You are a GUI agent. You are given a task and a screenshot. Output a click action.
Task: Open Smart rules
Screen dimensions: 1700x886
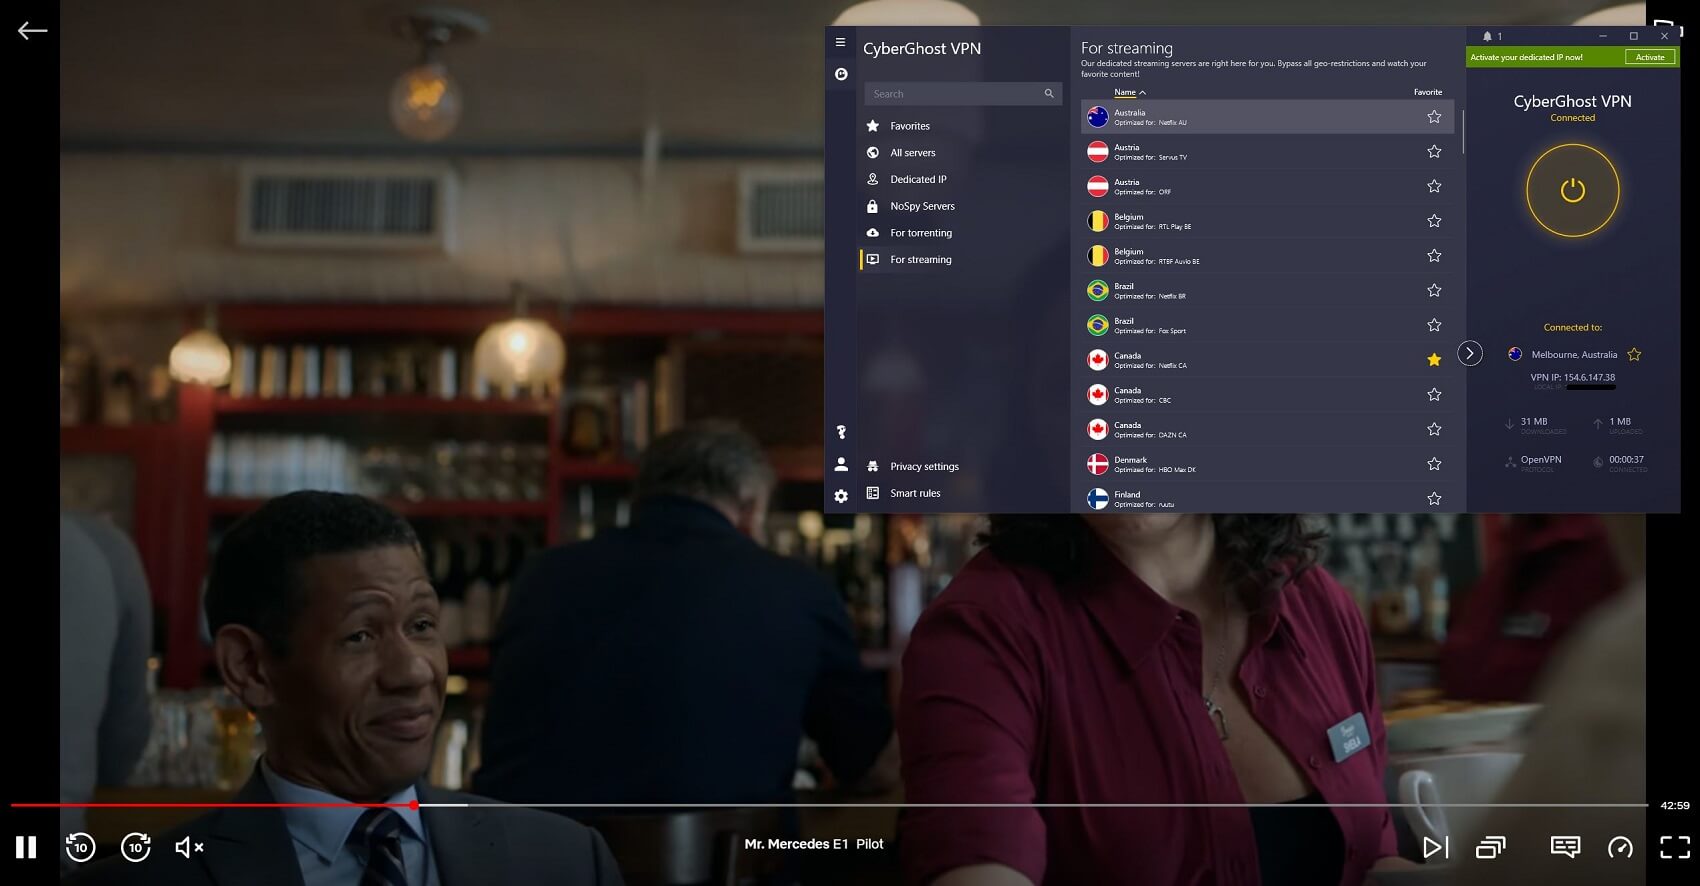pyautogui.click(x=915, y=493)
